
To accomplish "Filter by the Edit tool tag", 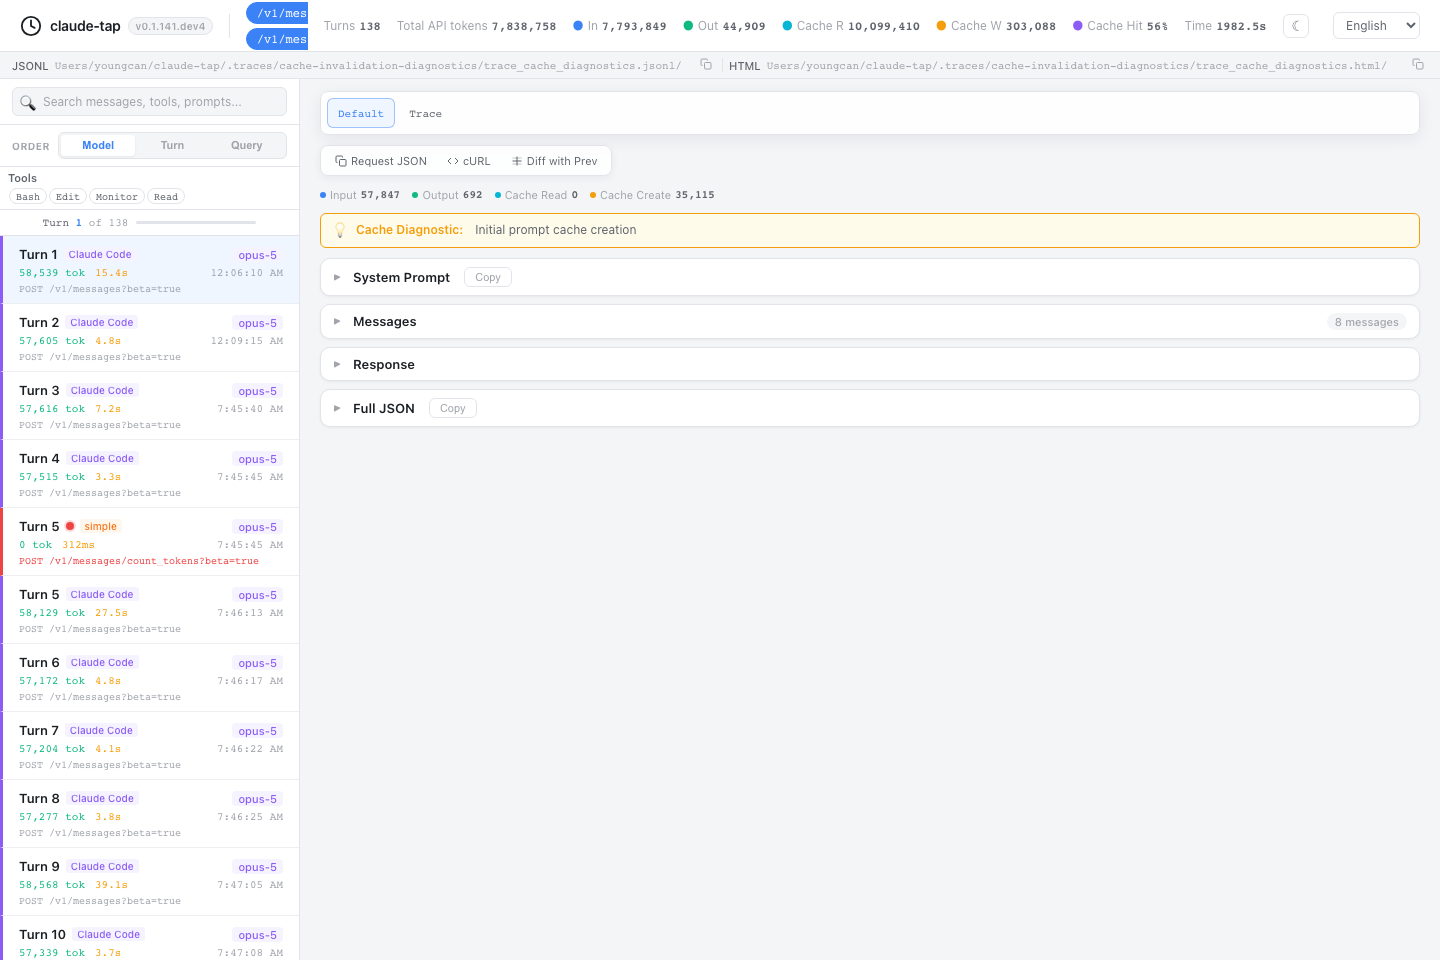I will [68, 197].
